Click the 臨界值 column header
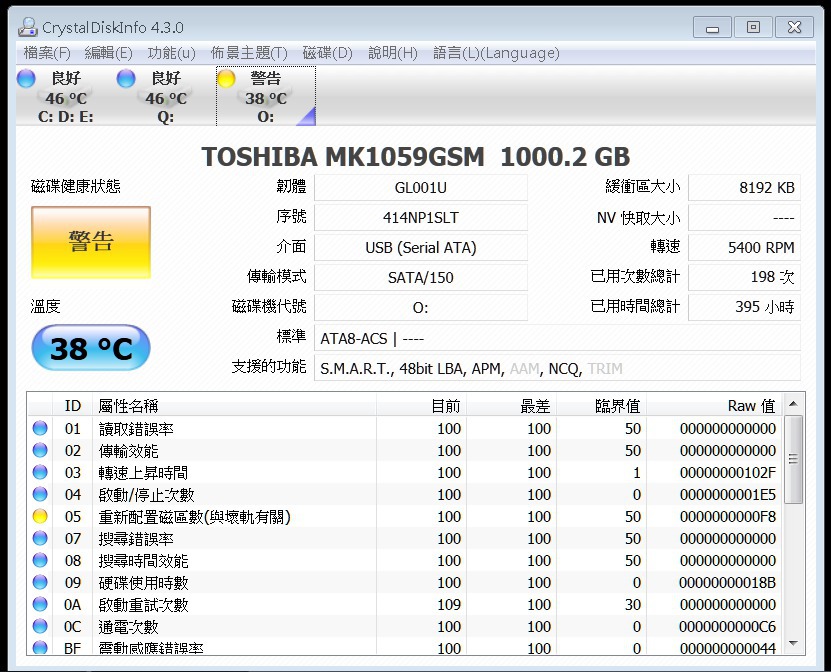The width and height of the screenshot is (831, 672). coord(602,406)
